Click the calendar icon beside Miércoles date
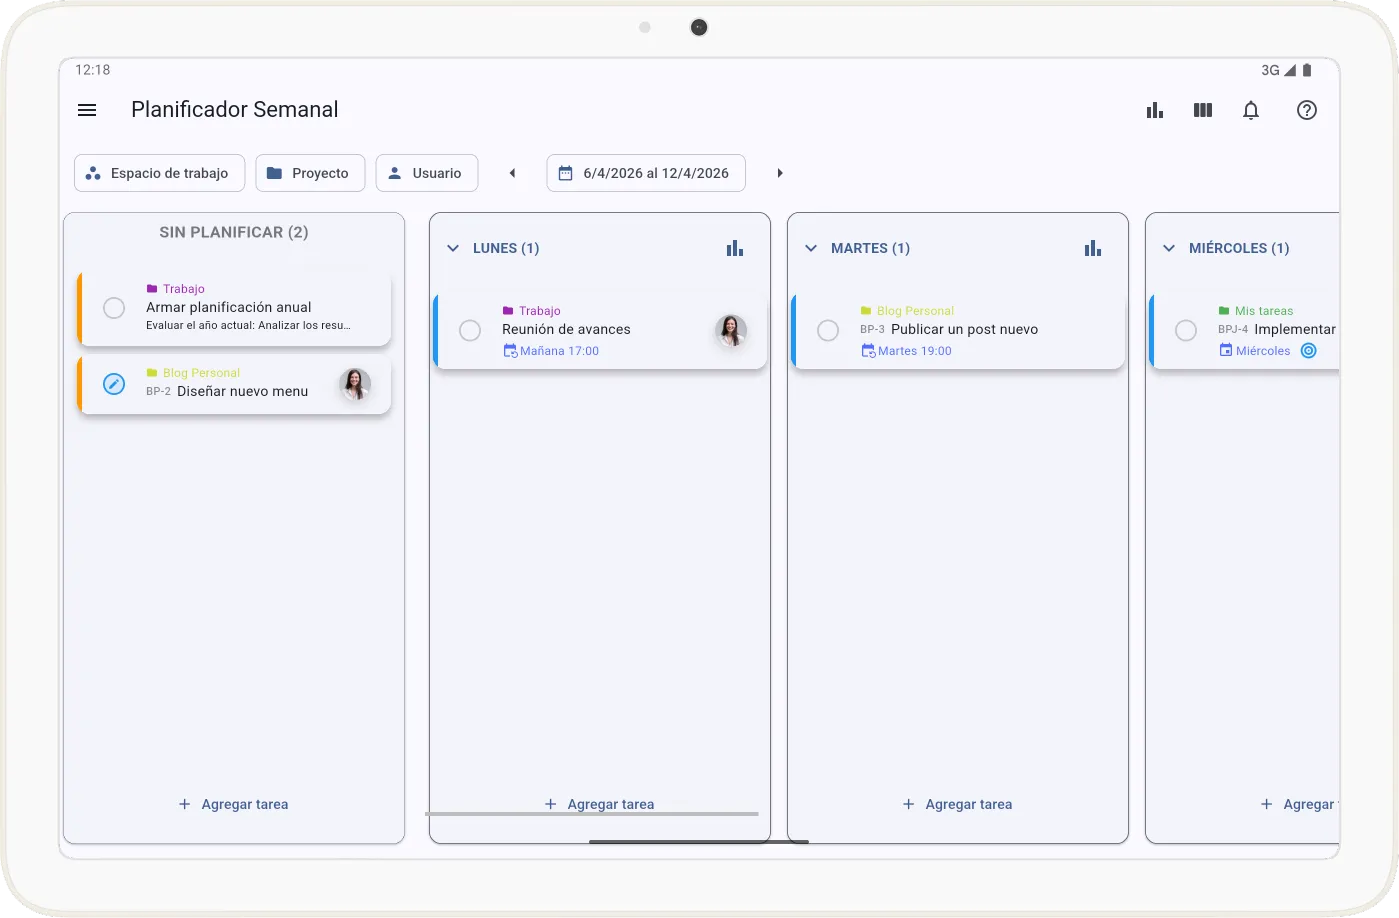This screenshot has height=918, width=1399. click(x=1226, y=351)
